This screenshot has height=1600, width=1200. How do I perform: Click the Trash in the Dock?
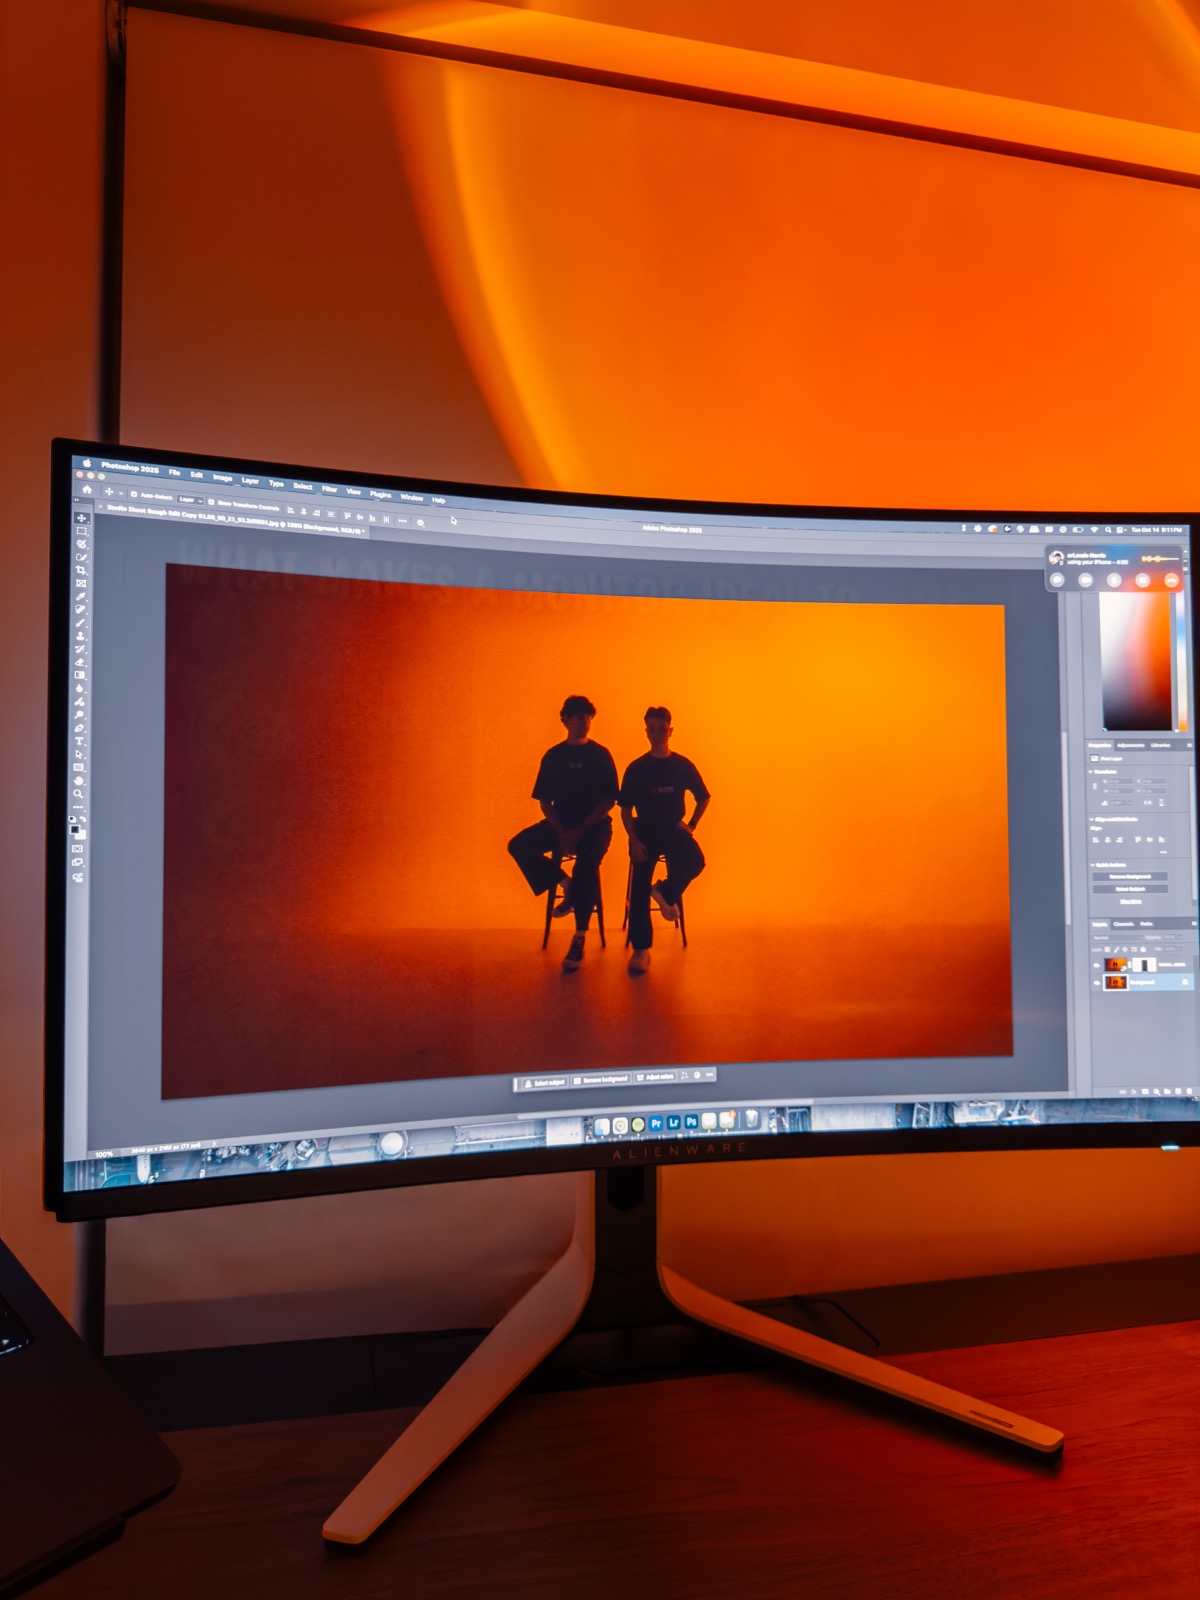(x=752, y=1119)
